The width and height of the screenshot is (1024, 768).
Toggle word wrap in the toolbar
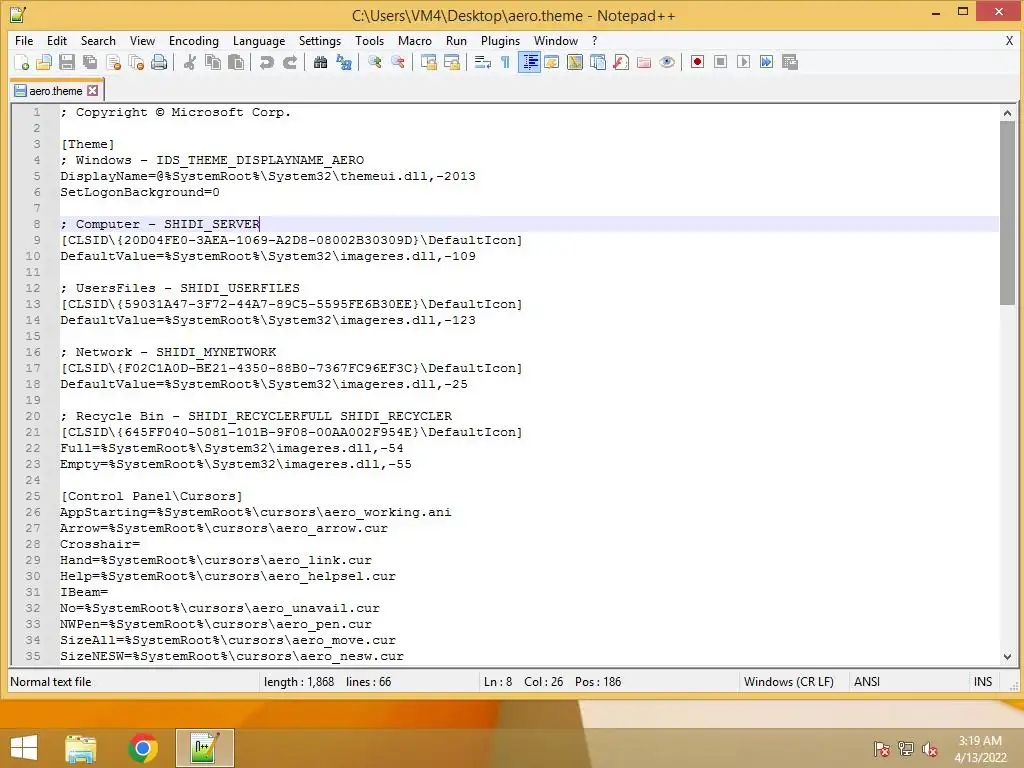tap(483, 62)
